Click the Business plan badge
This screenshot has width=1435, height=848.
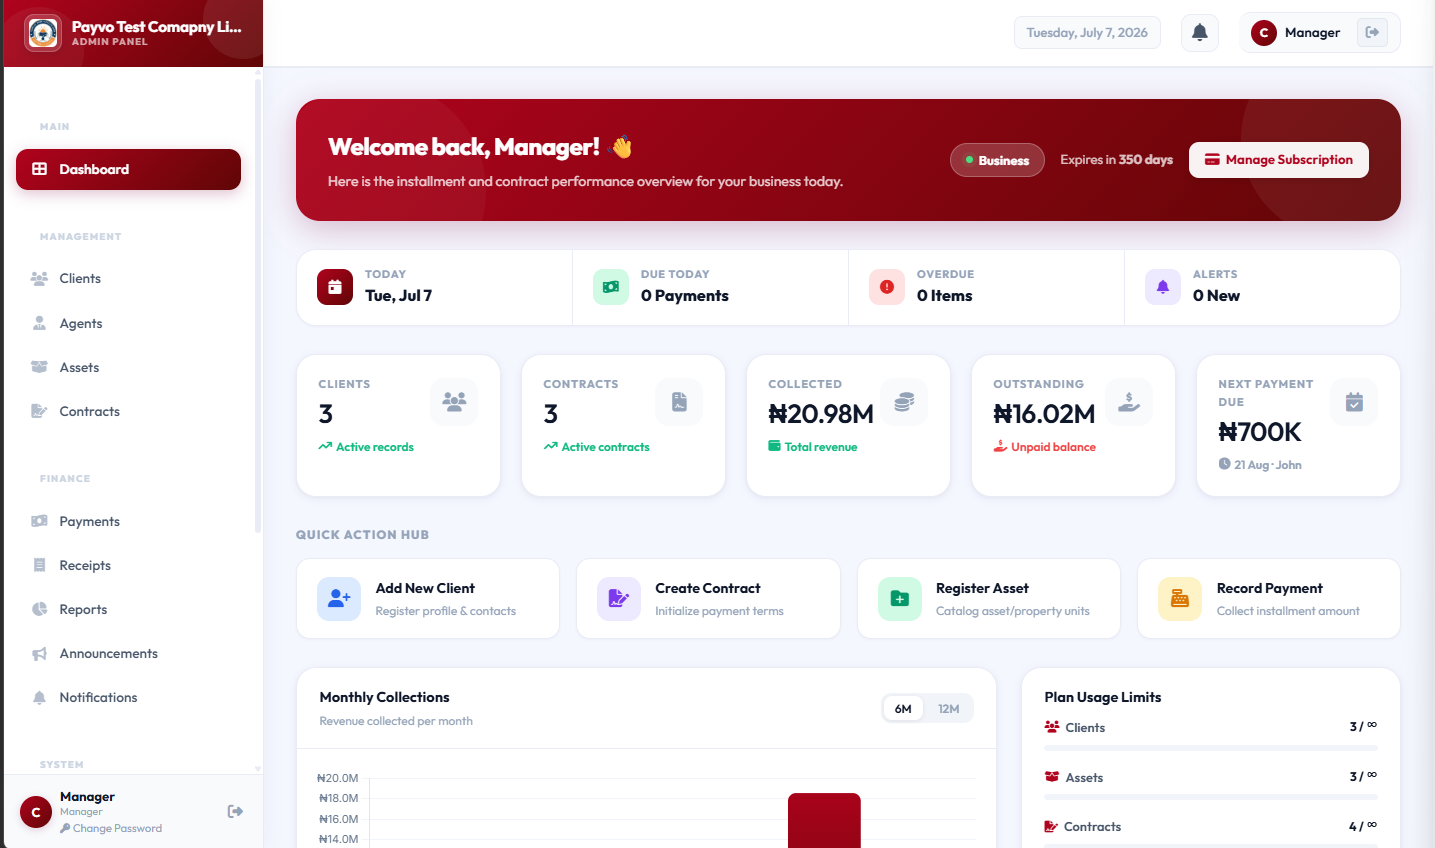point(997,160)
